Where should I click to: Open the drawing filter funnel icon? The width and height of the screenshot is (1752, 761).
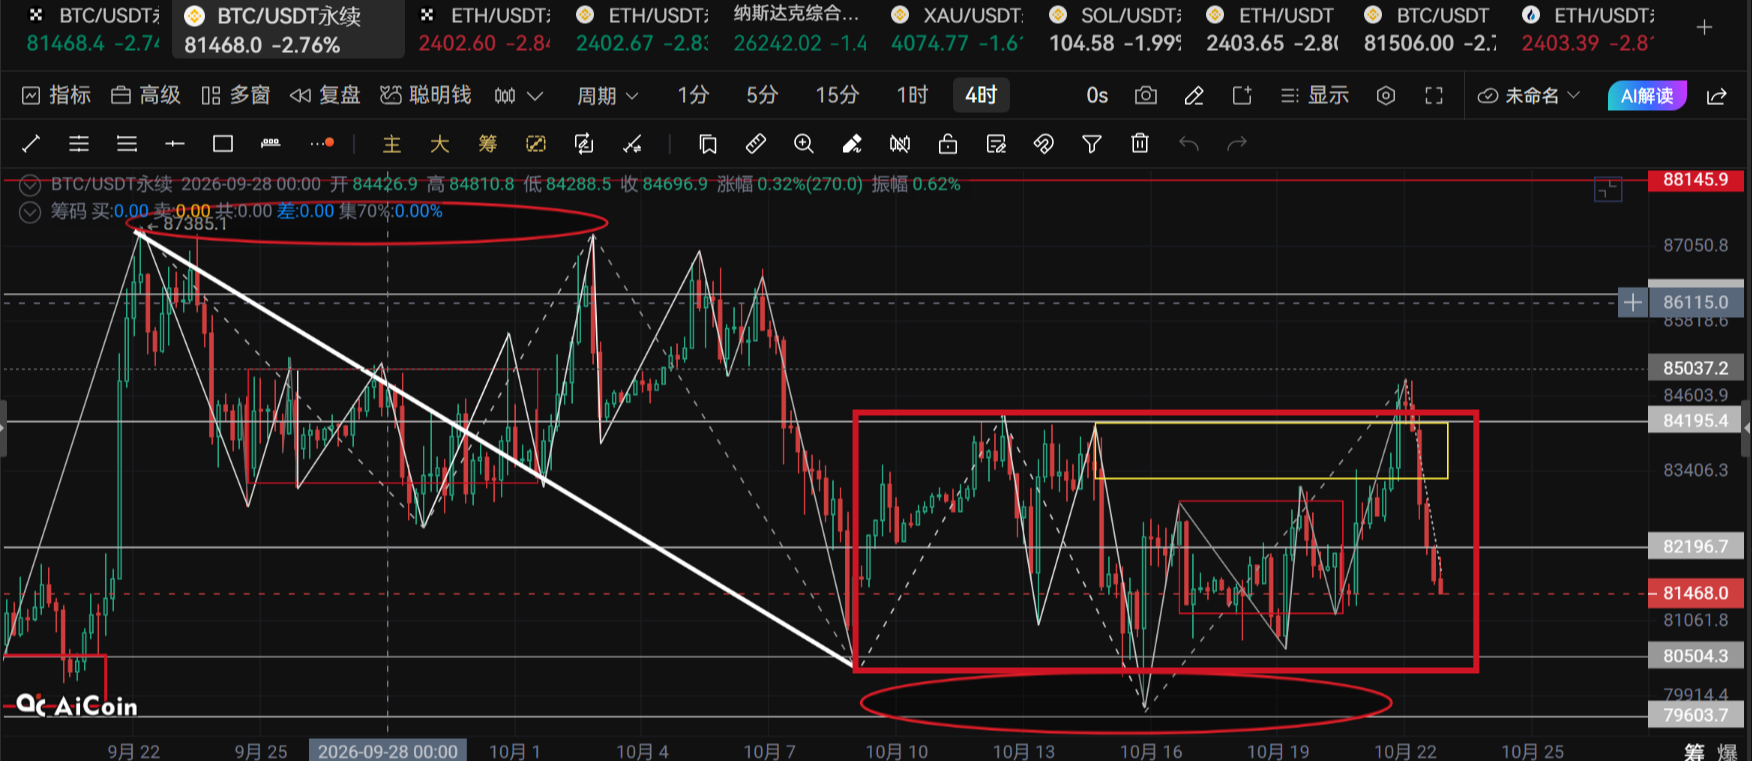(x=1092, y=144)
